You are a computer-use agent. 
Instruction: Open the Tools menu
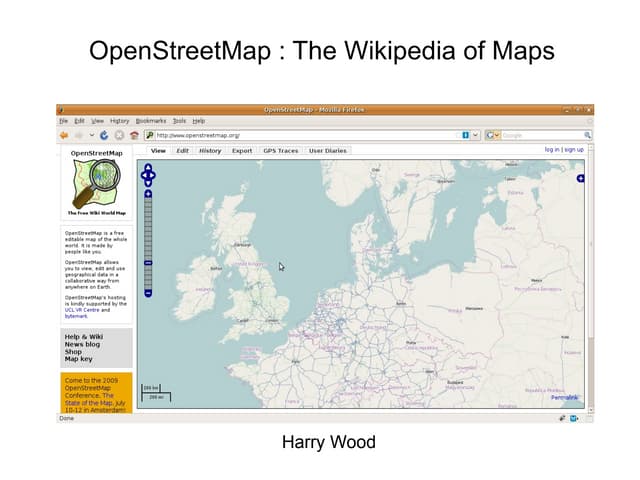tap(179, 121)
